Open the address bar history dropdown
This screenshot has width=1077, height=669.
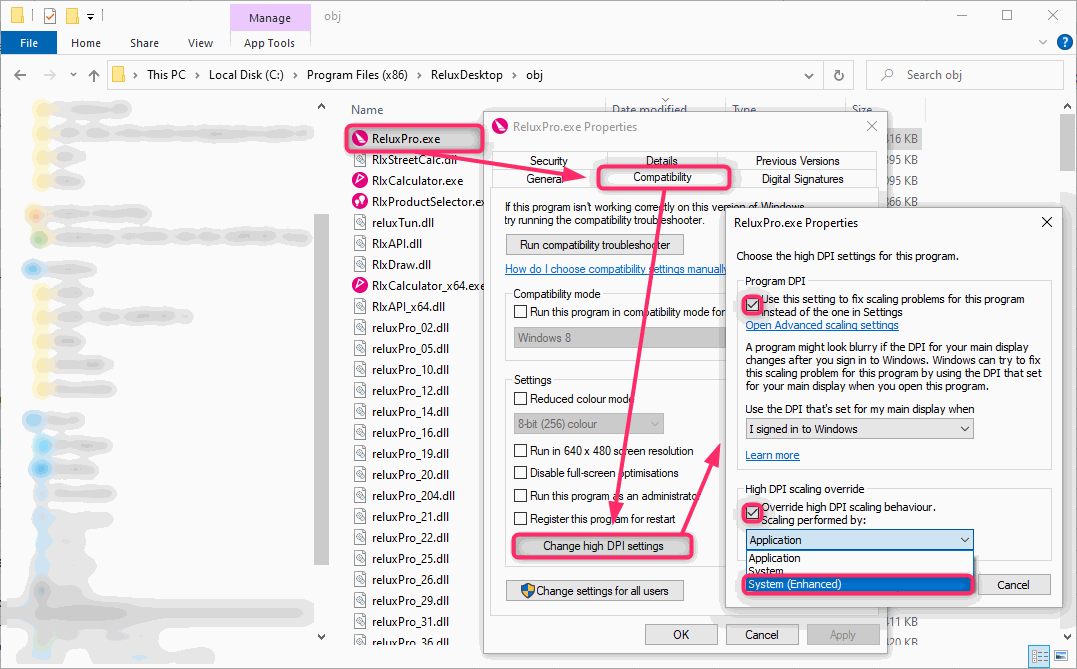tap(809, 74)
